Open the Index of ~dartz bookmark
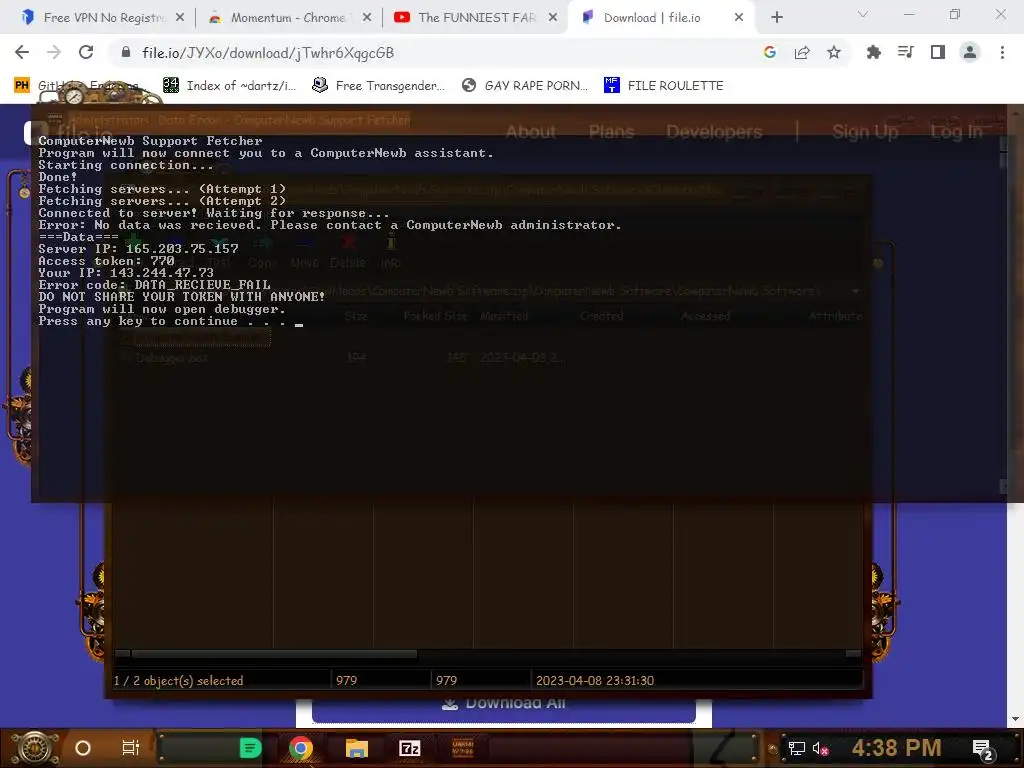The height and width of the screenshot is (768, 1024). pos(229,86)
